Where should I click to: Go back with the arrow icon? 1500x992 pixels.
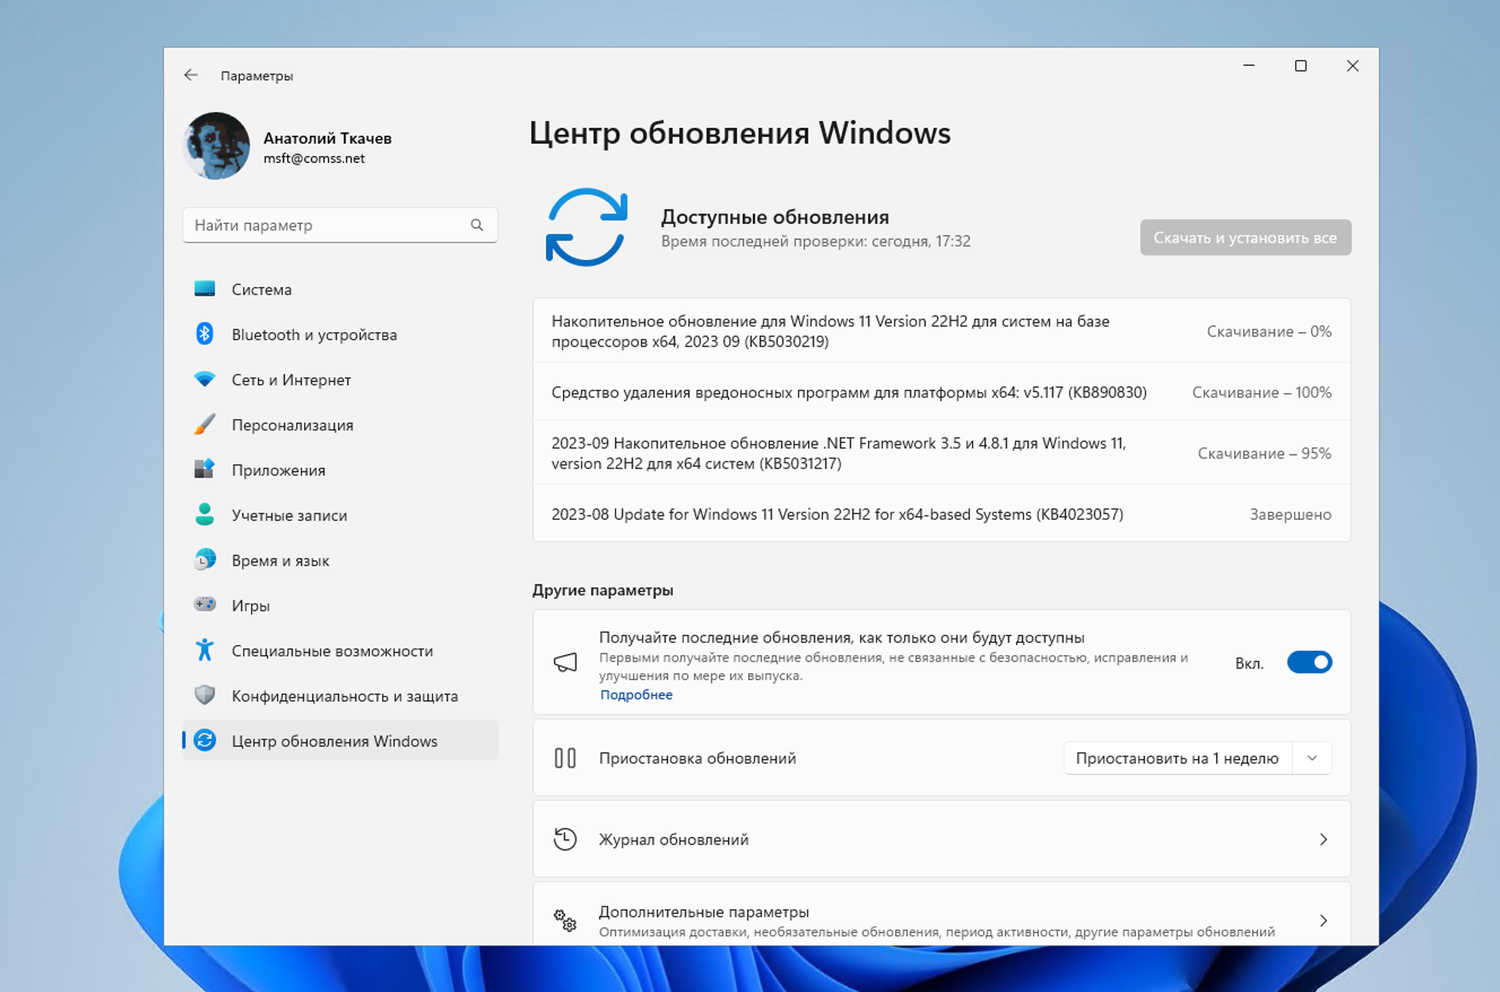191,75
